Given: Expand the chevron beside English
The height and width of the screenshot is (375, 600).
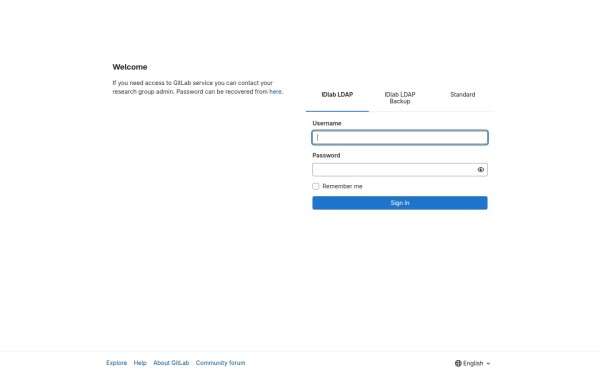Looking at the screenshot, I should [x=488, y=364].
